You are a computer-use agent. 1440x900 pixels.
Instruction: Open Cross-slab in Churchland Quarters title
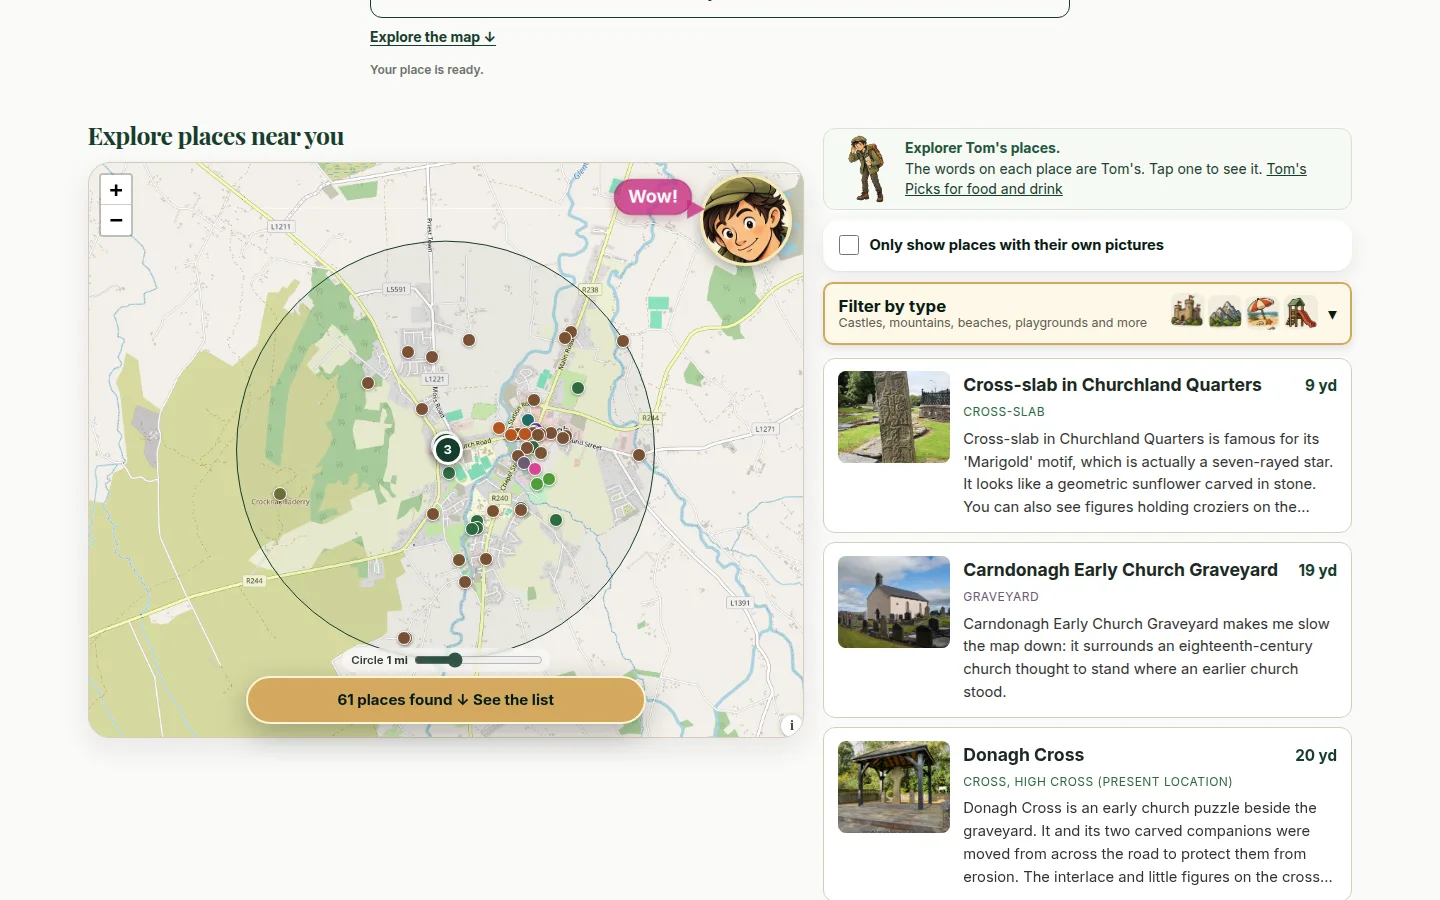tap(1112, 385)
